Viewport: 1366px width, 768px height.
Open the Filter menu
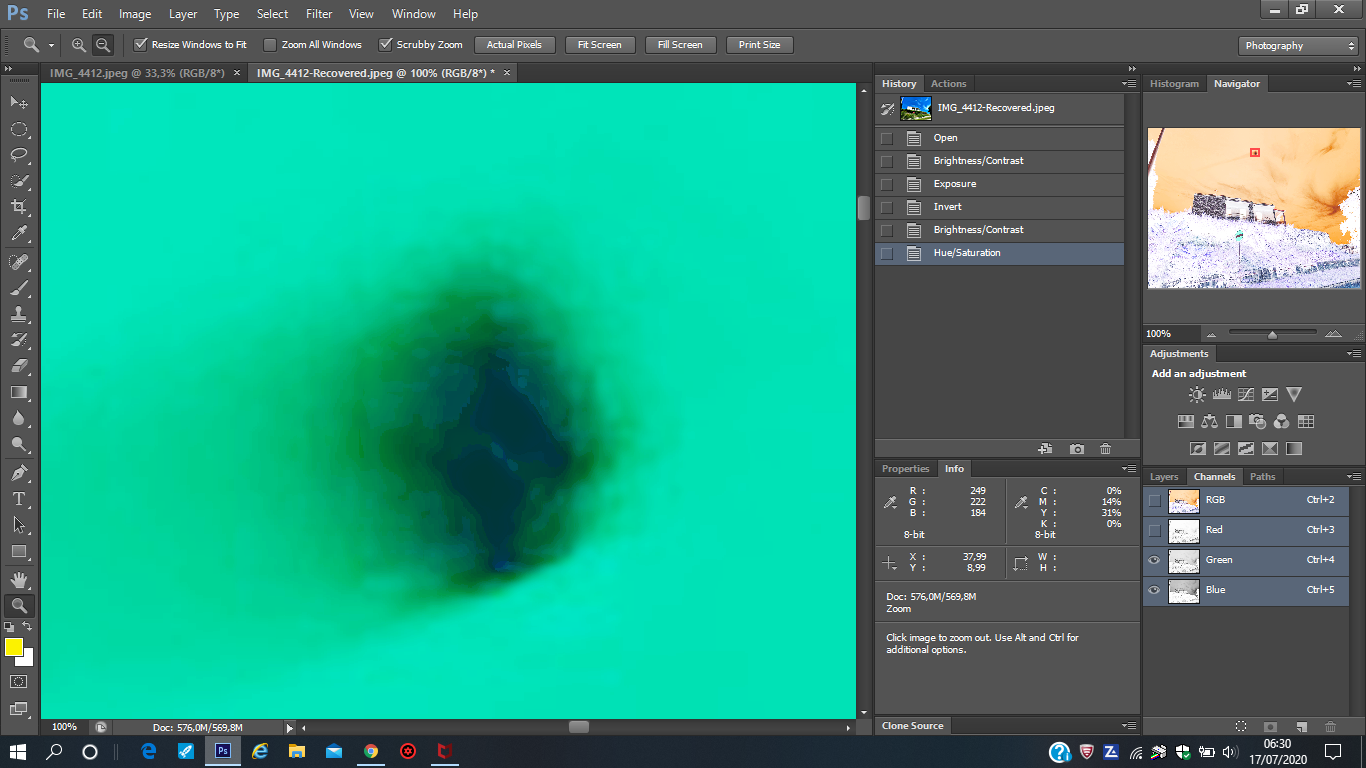point(319,14)
